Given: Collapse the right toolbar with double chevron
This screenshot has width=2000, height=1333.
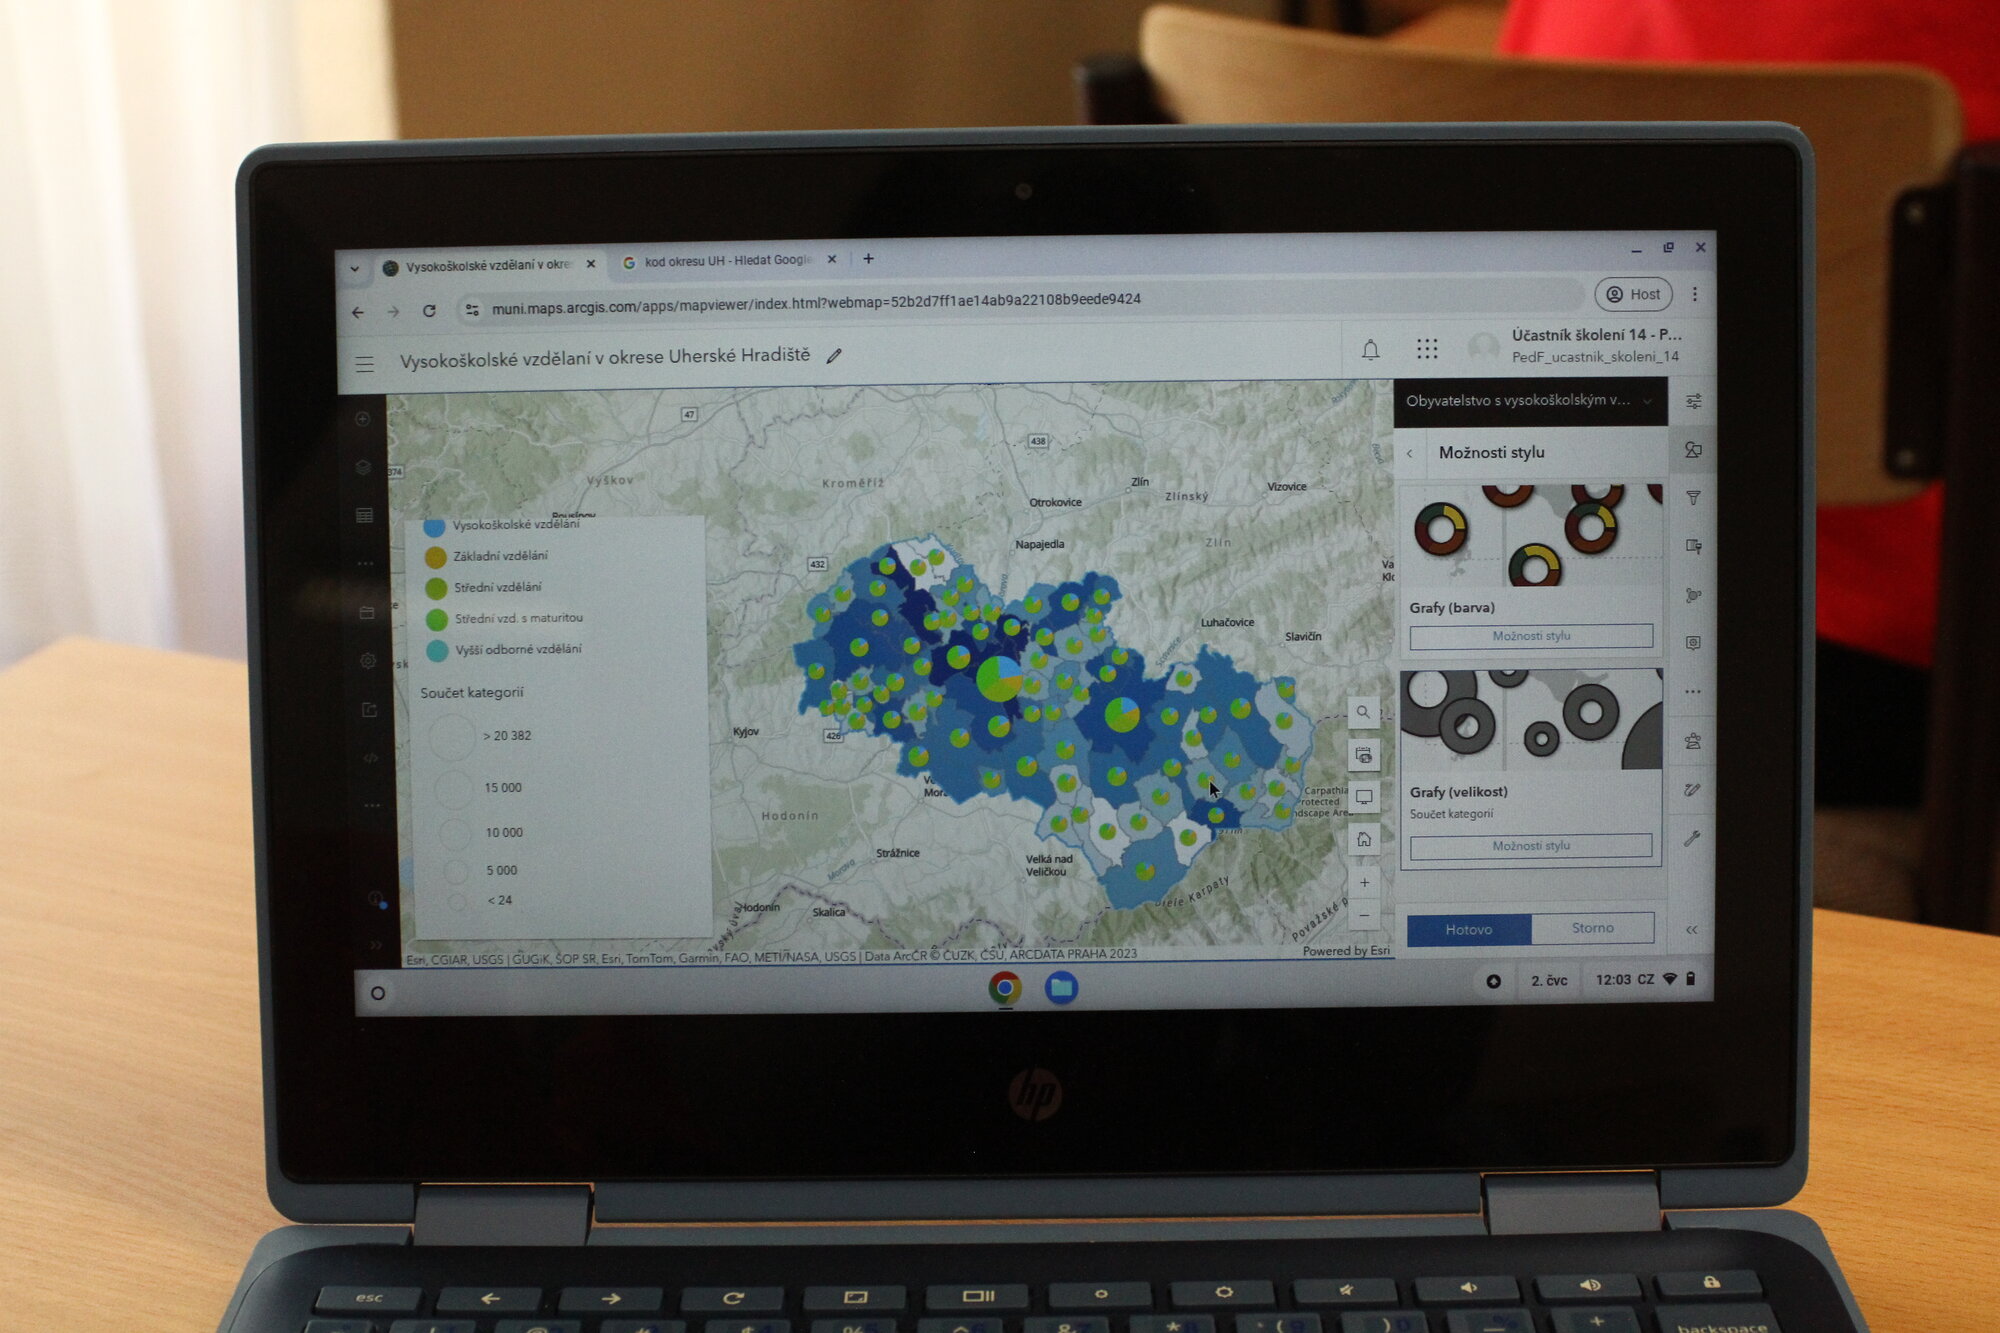Looking at the screenshot, I should 1692,929.
